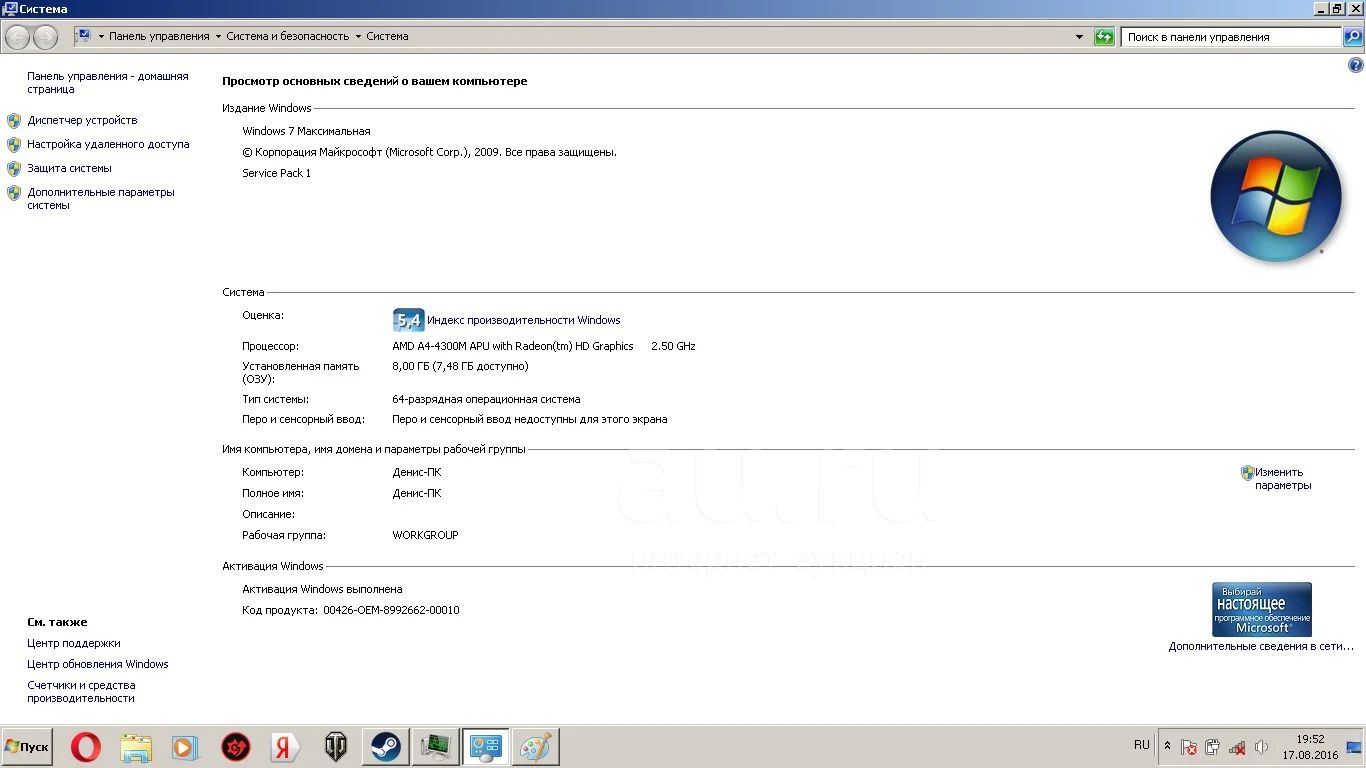Show hidden tray icons with the arrow
Screen dimensions: 1366x768
tap(1167, 746)
